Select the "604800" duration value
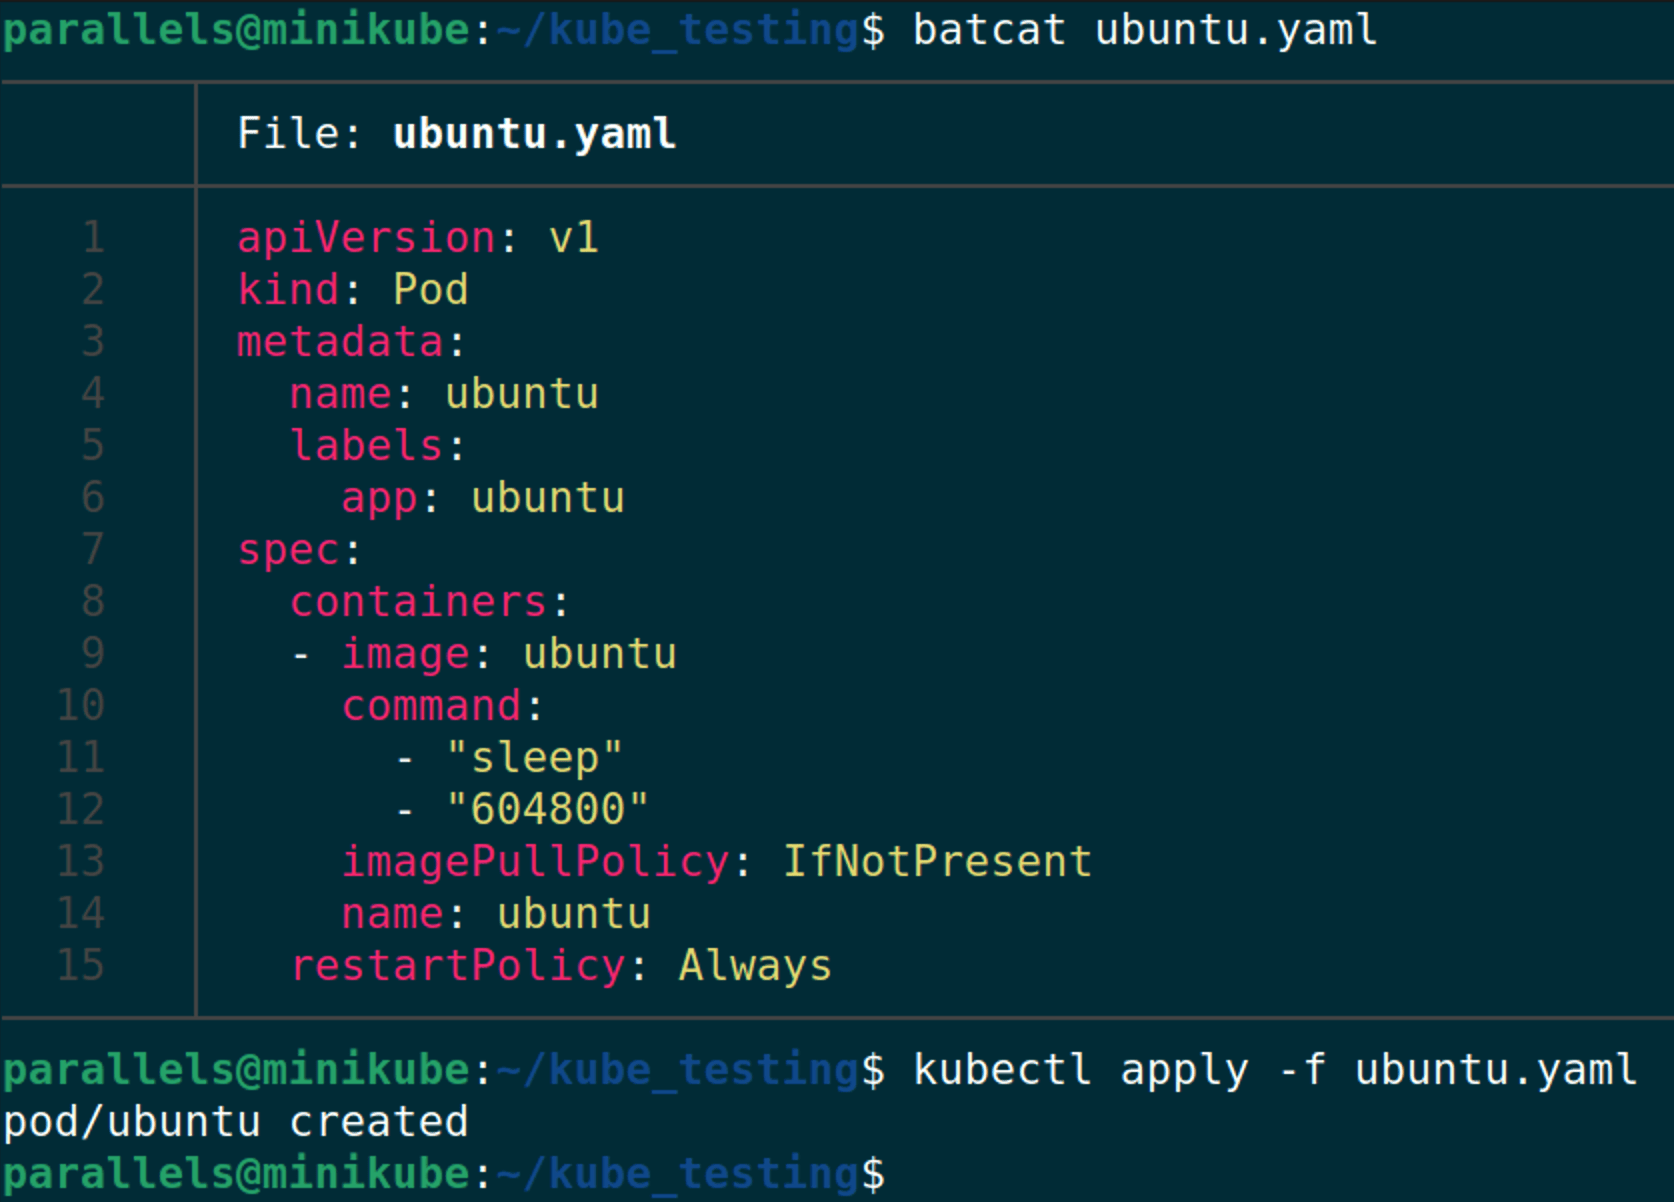This screenshot has height=1202, width=1674. click(x=550, y=809)
